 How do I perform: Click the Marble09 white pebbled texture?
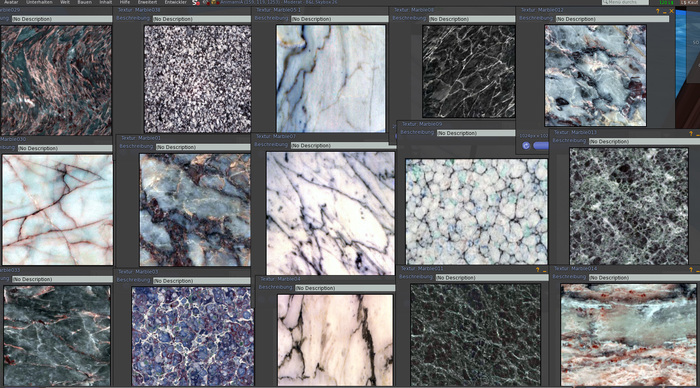point(476,212)
